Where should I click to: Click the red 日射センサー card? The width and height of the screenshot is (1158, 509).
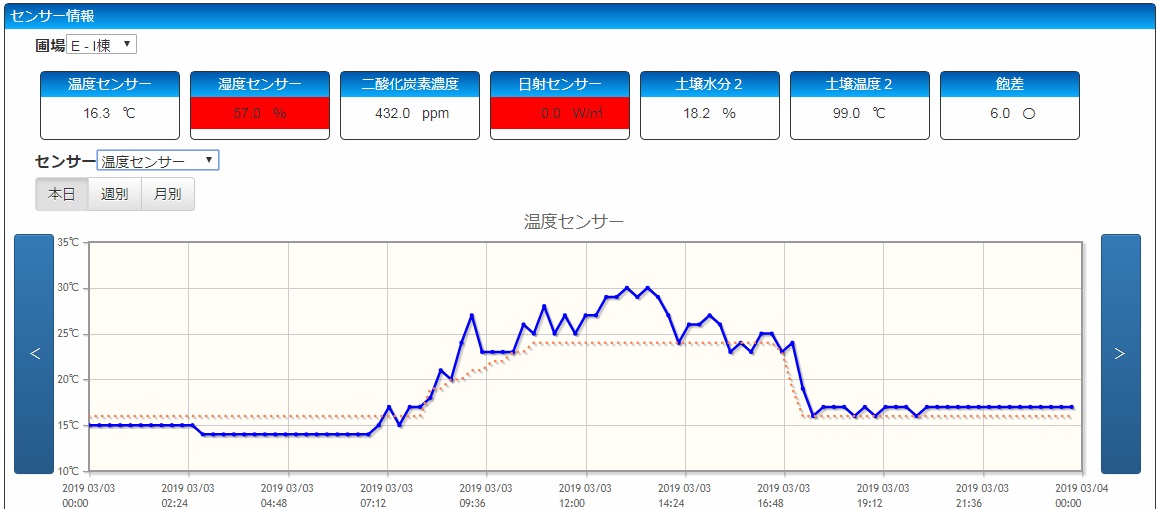pos(560,105)
